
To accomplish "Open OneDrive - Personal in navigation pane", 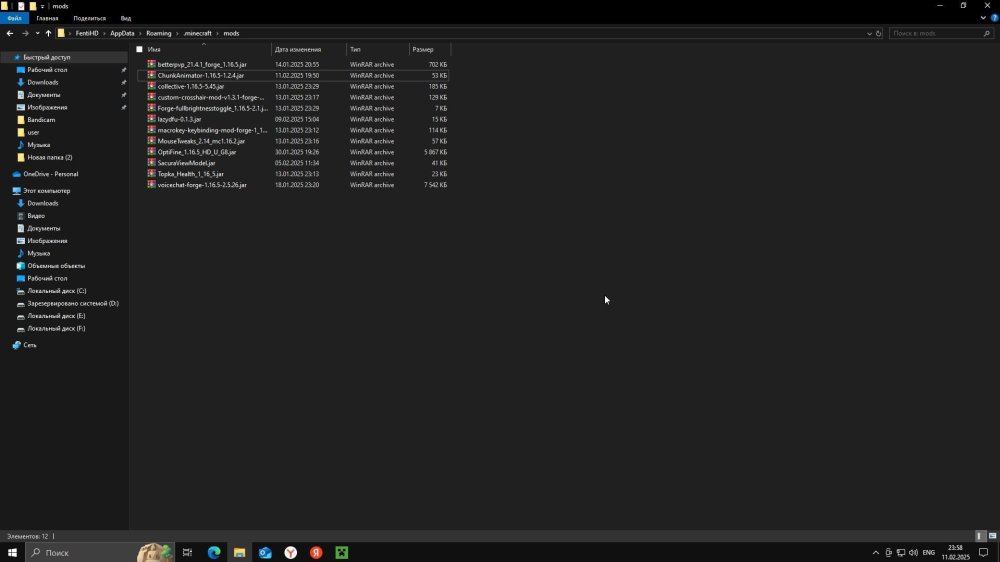I will coord(50,174).
